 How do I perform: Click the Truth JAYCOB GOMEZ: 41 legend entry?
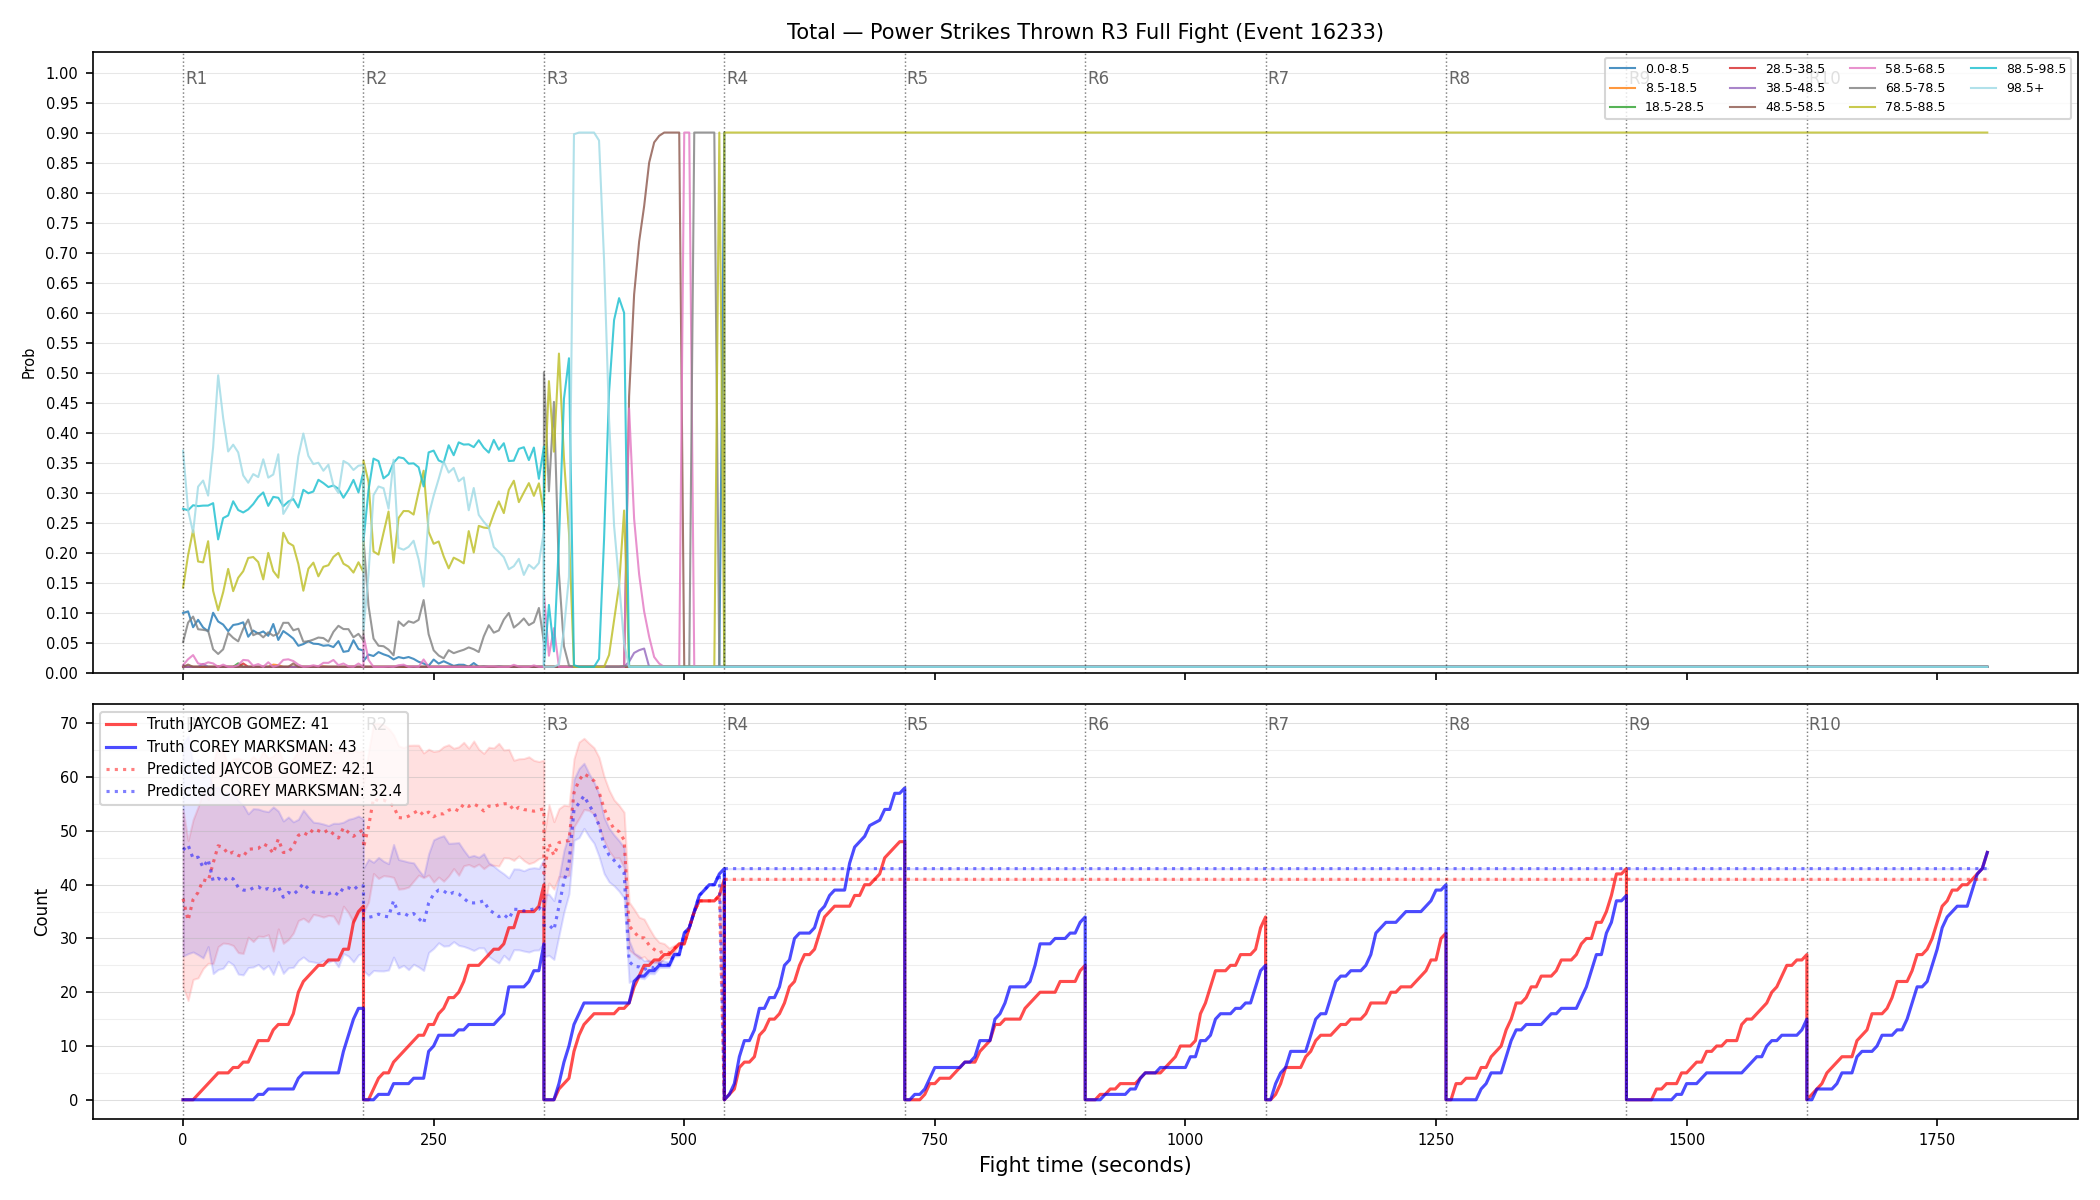pos(217,724)
